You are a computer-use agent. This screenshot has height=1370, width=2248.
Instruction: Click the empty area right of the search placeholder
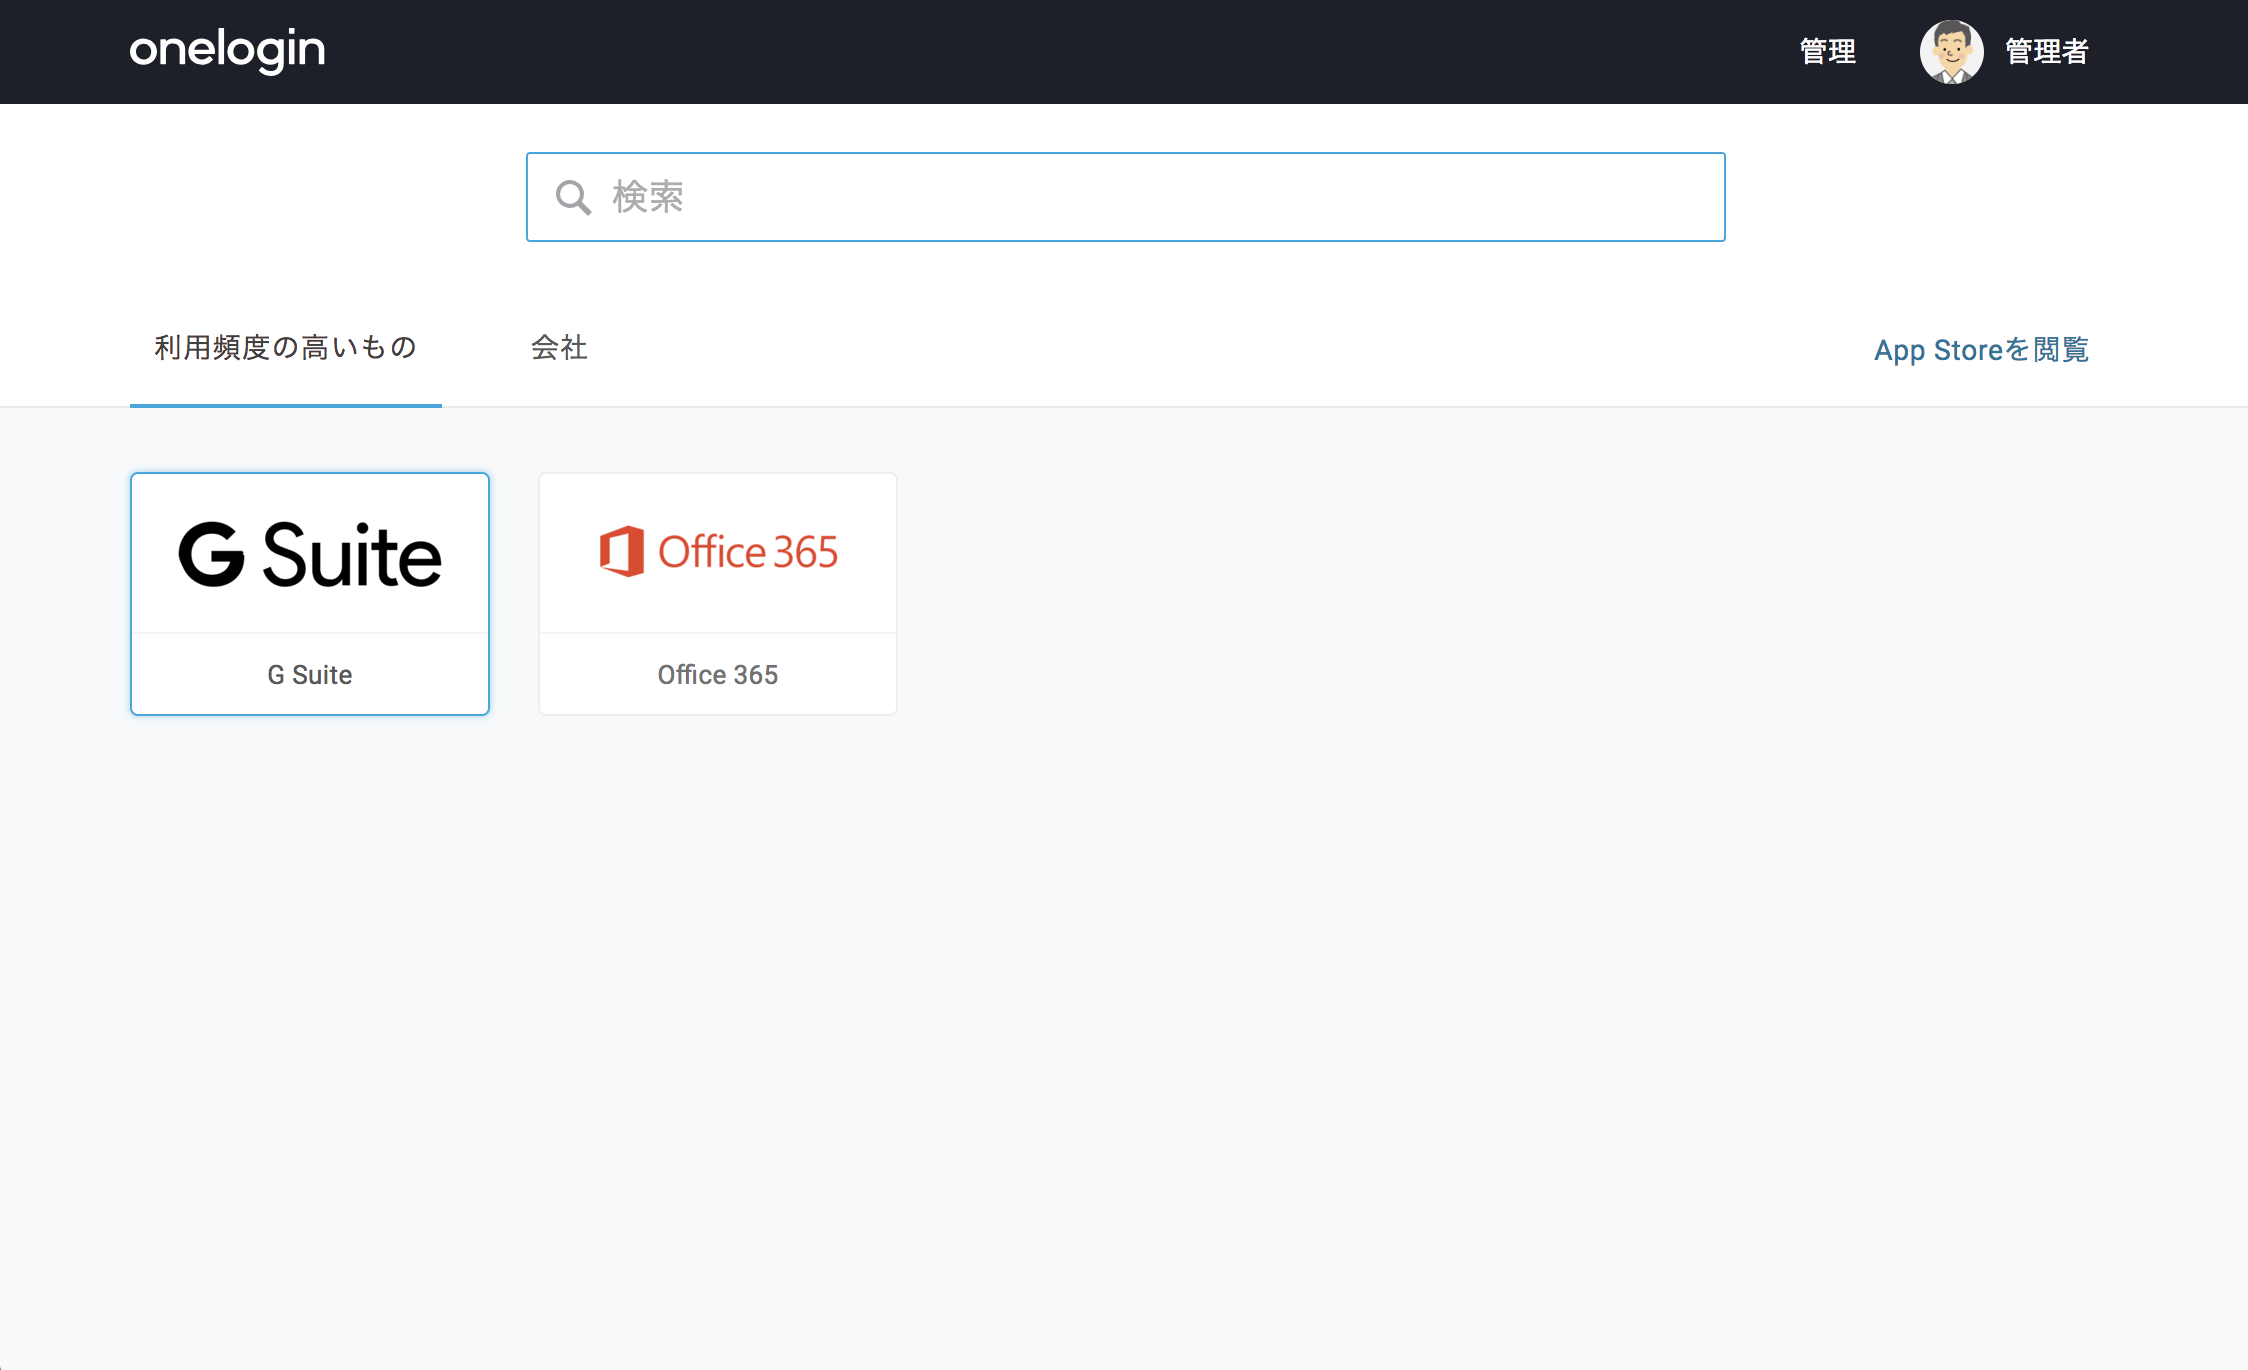point(1200,197)
